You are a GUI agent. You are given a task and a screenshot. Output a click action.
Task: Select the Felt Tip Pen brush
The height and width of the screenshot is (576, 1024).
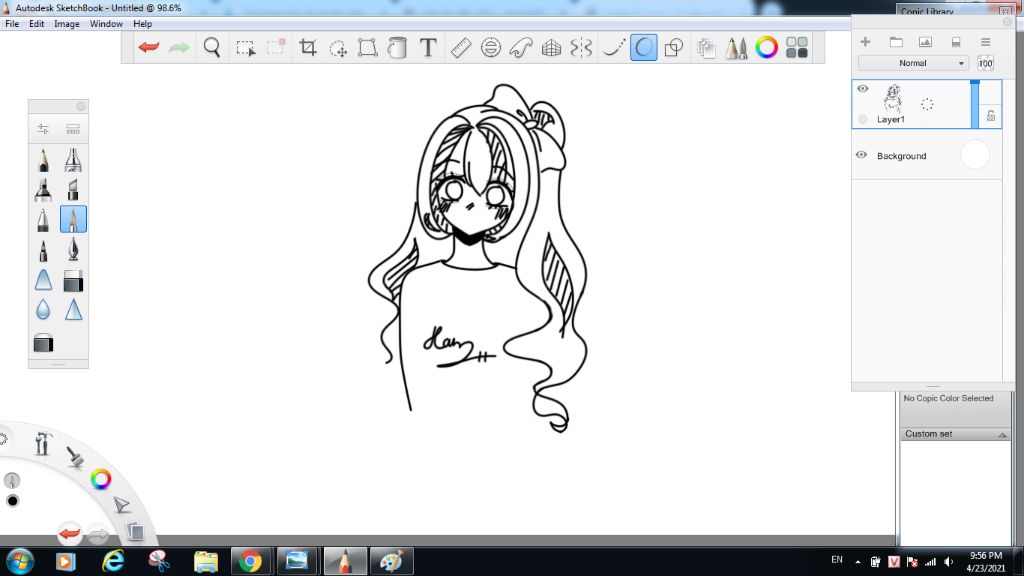(x=43, y=249)
